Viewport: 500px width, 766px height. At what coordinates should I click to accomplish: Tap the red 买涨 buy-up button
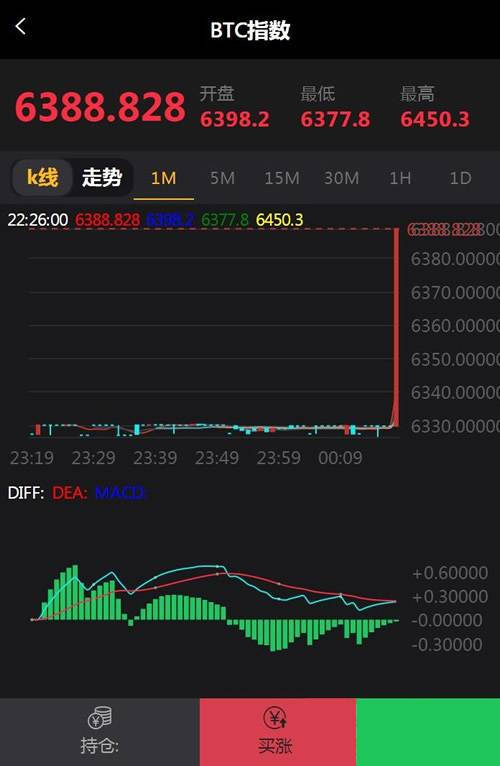click(x=278, y=732)
